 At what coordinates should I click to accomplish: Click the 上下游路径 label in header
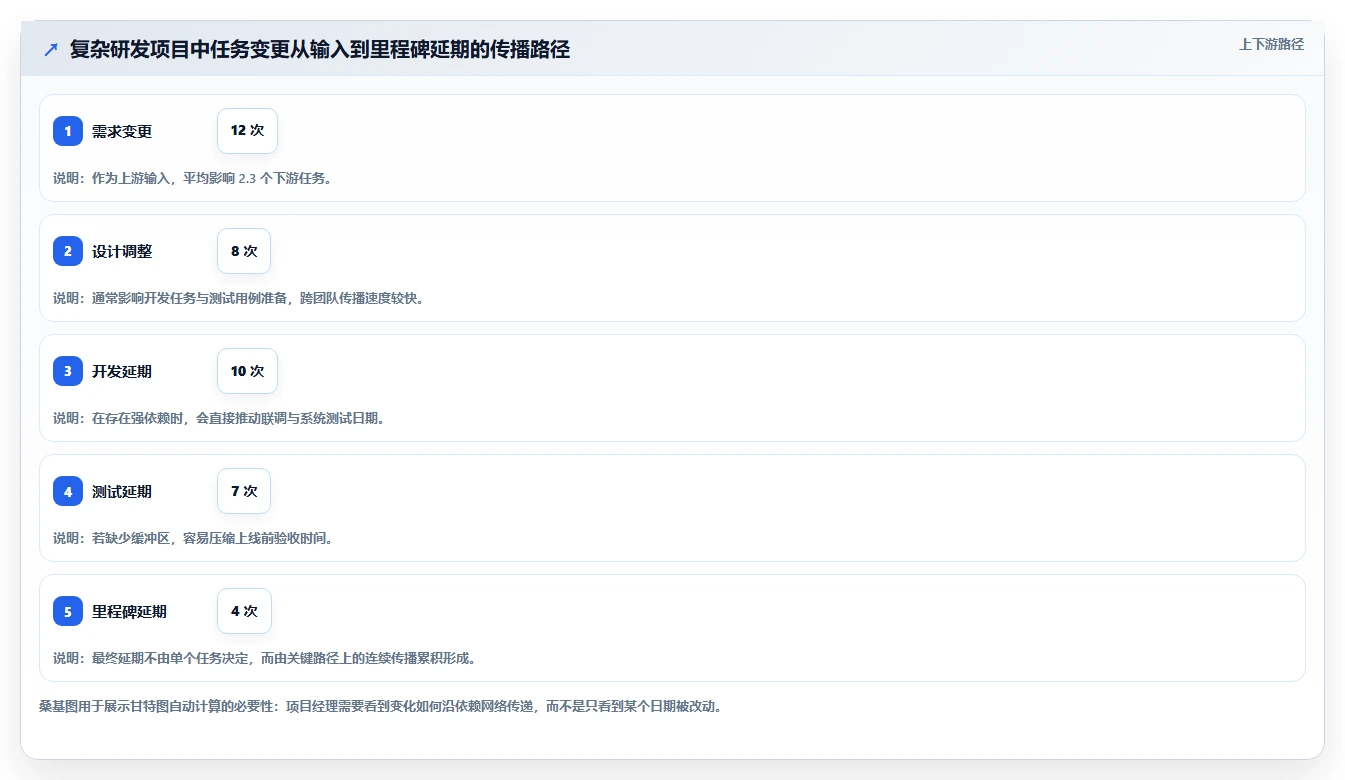point(1271,44)
